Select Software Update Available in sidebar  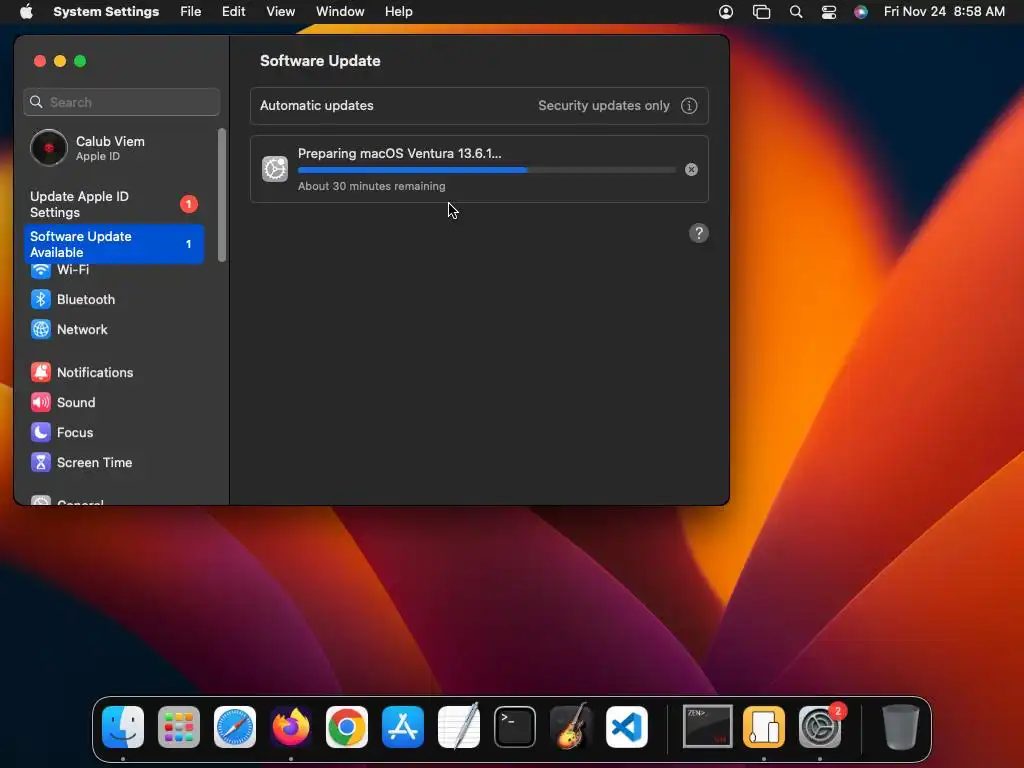pos(114,244)
